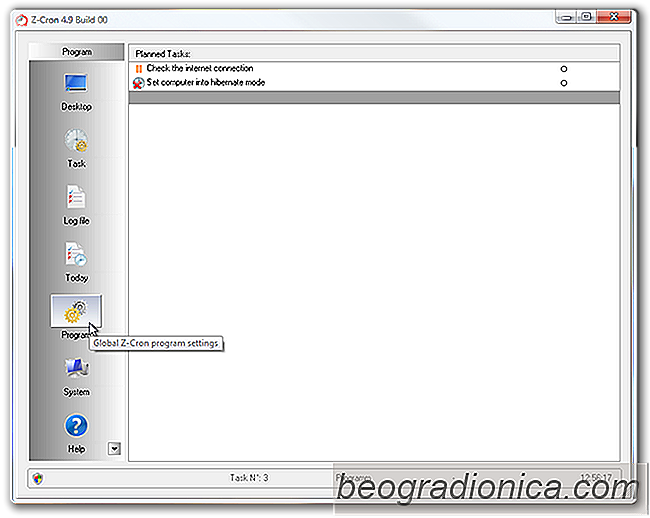Open the Help question mark icon
The height and width of the screenshot is (518, 650).
pyautogui.click(x=76, y=426)
